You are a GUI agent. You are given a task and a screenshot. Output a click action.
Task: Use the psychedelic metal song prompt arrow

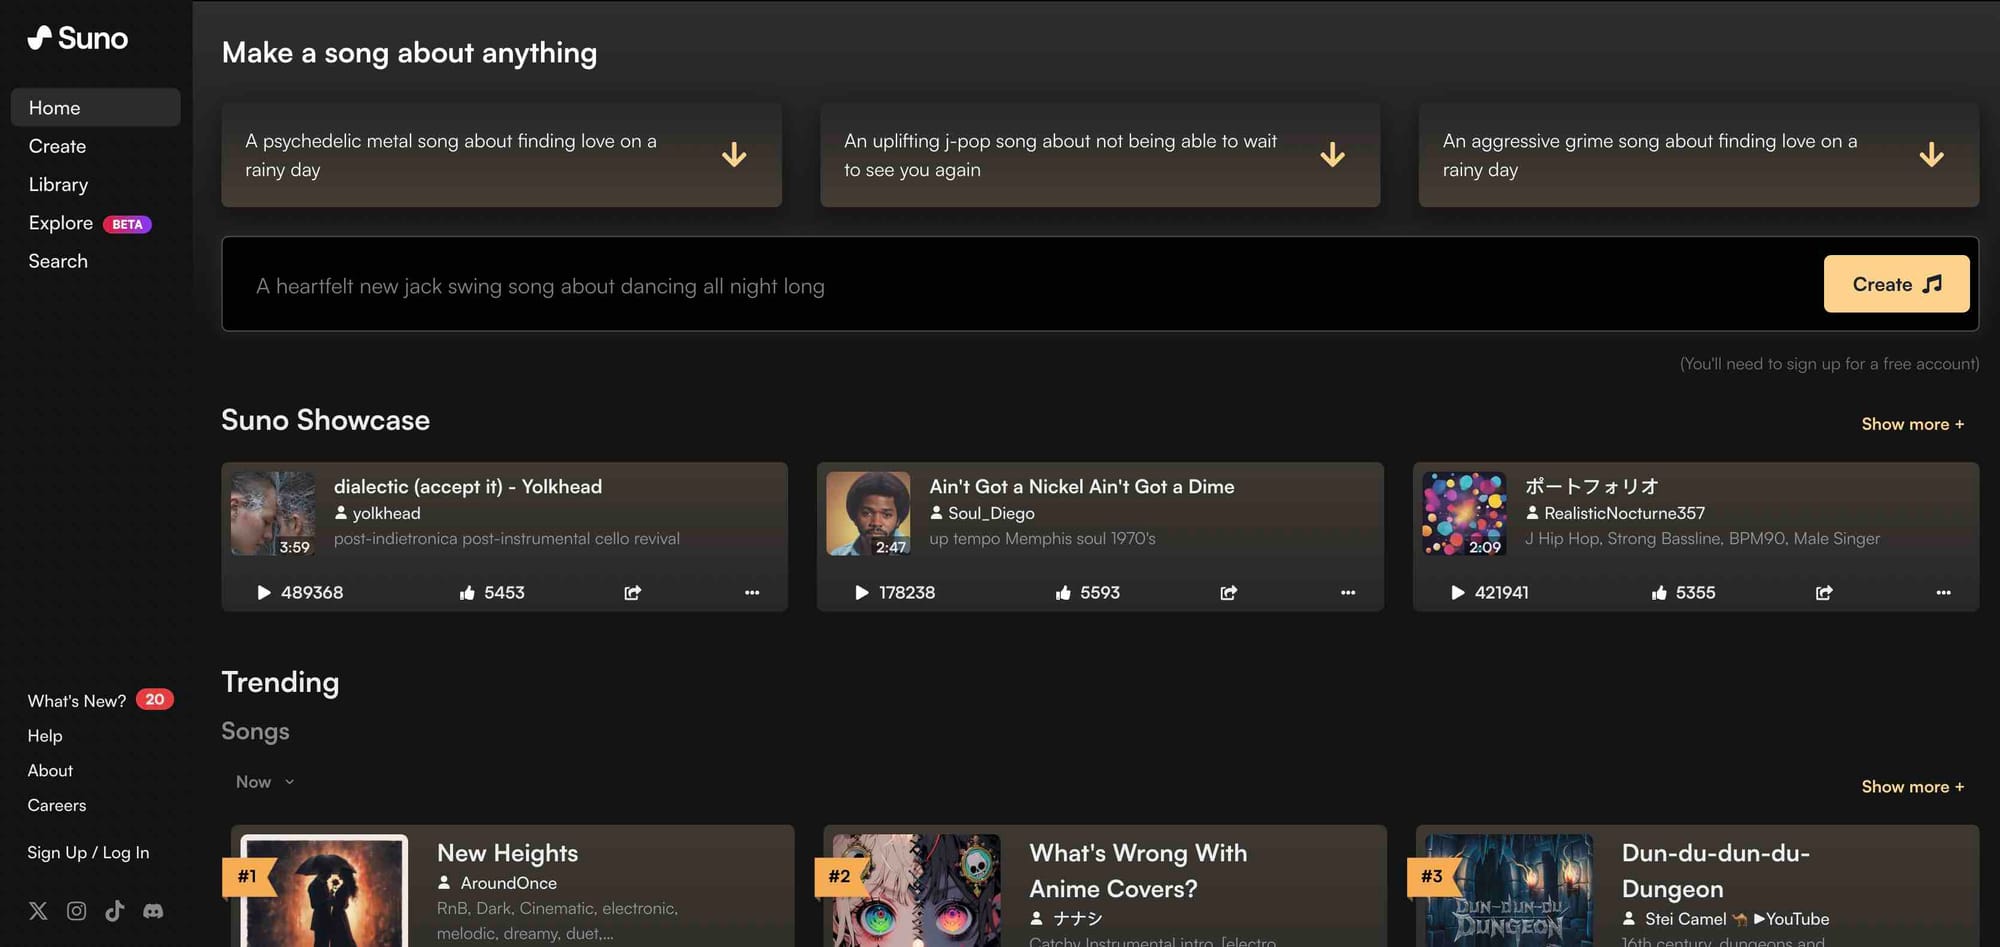click(x=734, y=155)
